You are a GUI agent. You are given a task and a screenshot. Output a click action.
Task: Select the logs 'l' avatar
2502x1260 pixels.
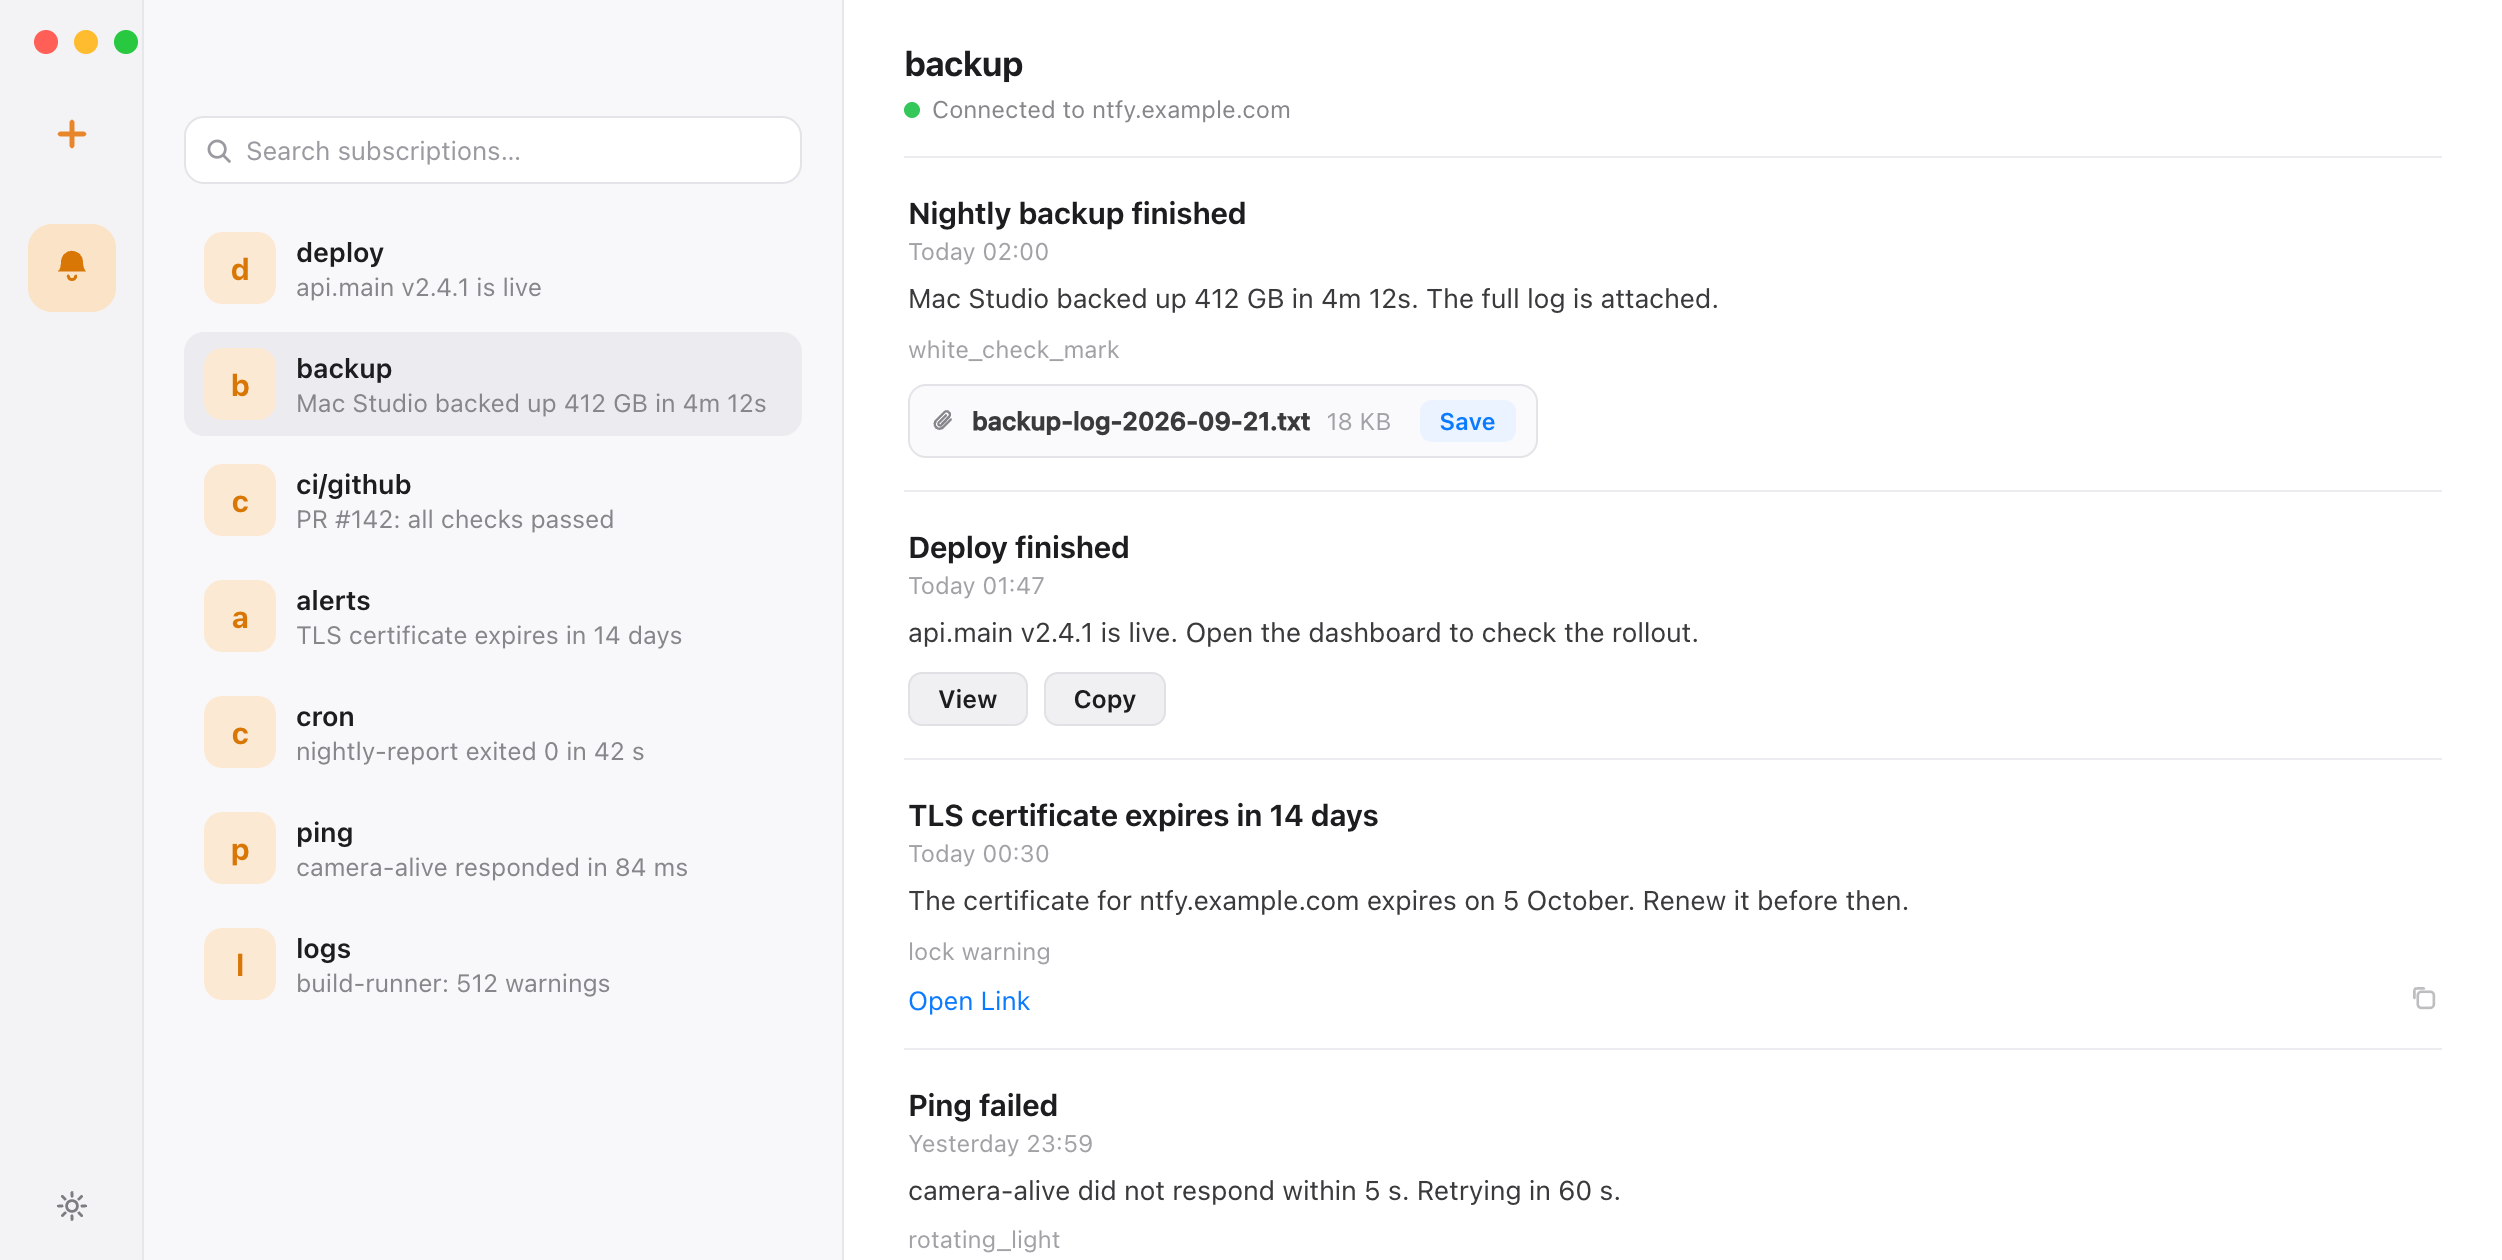pos(240,964)
